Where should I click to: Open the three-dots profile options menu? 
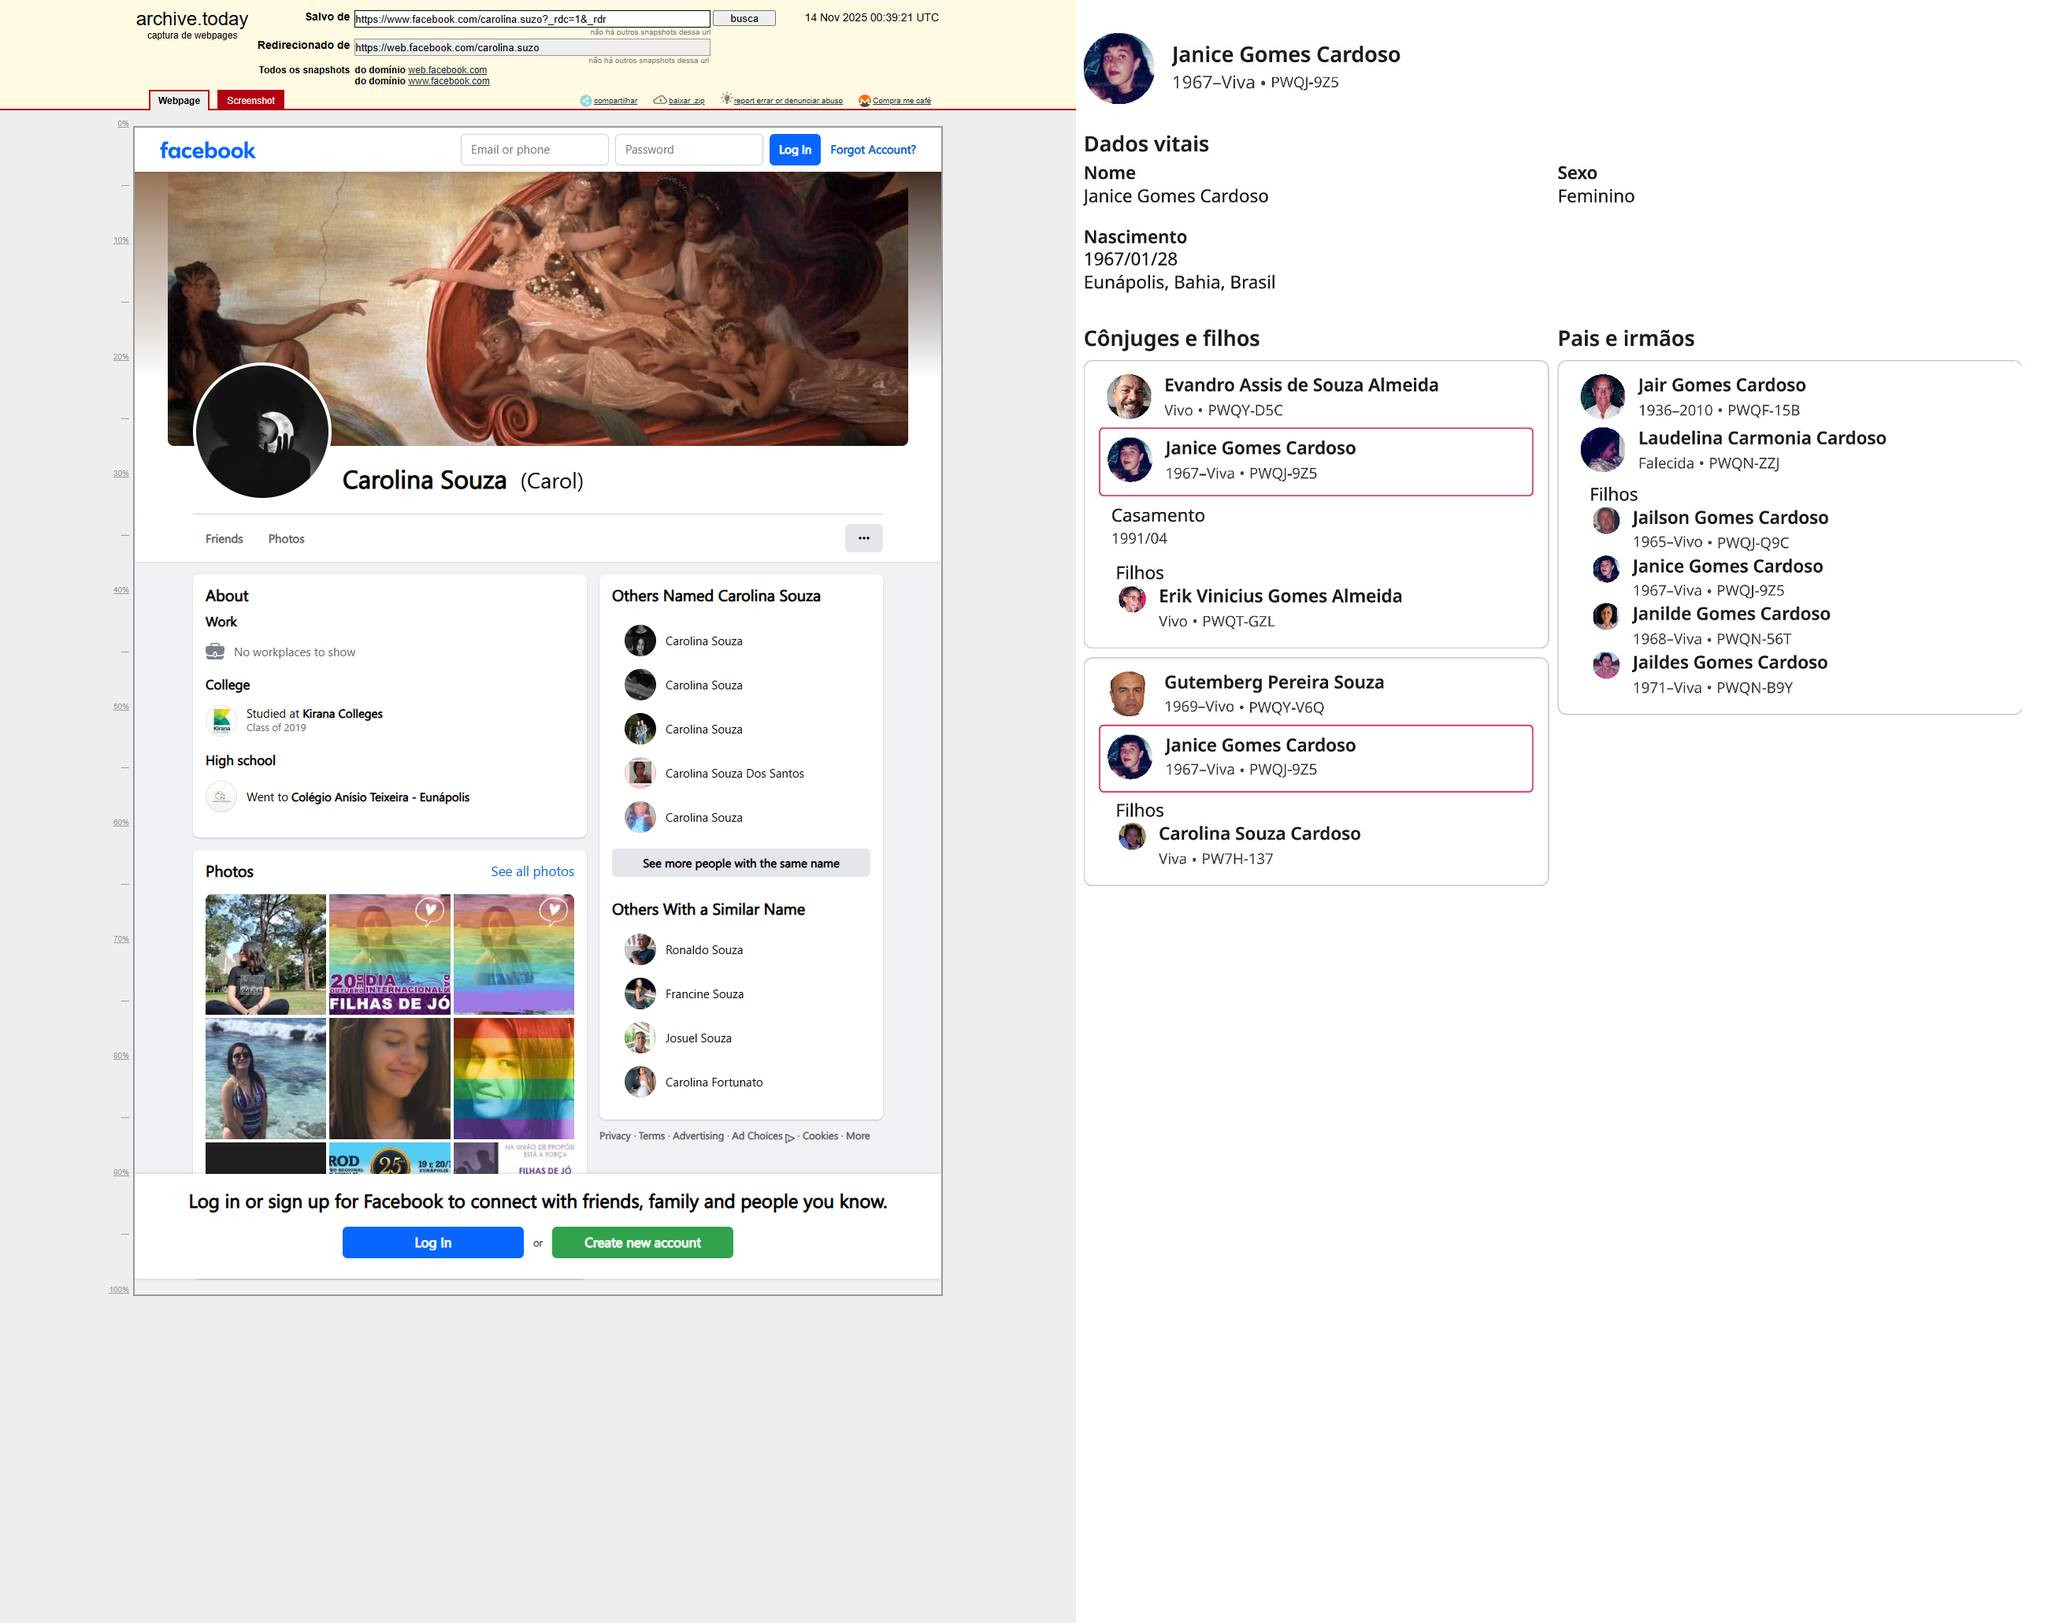pyautogui.click(x=863, y=538)
